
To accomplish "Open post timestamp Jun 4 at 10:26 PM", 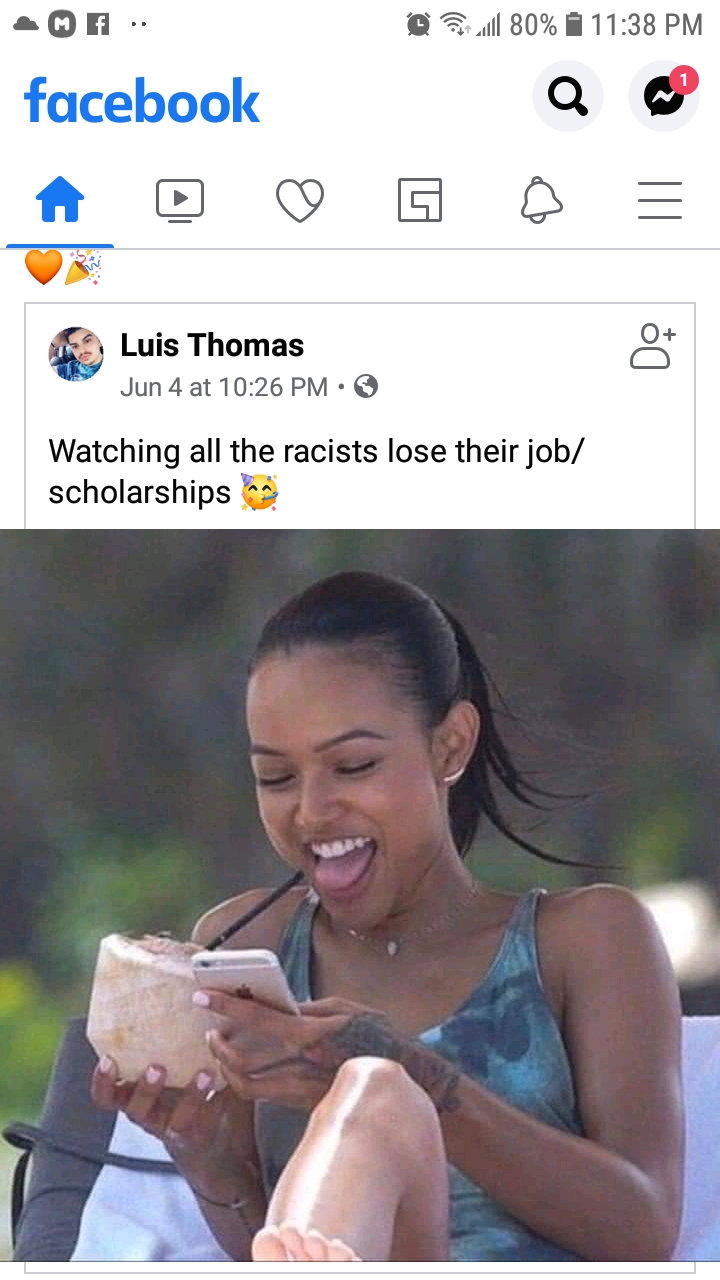I will pyautogui.click(x=224, y=387).
